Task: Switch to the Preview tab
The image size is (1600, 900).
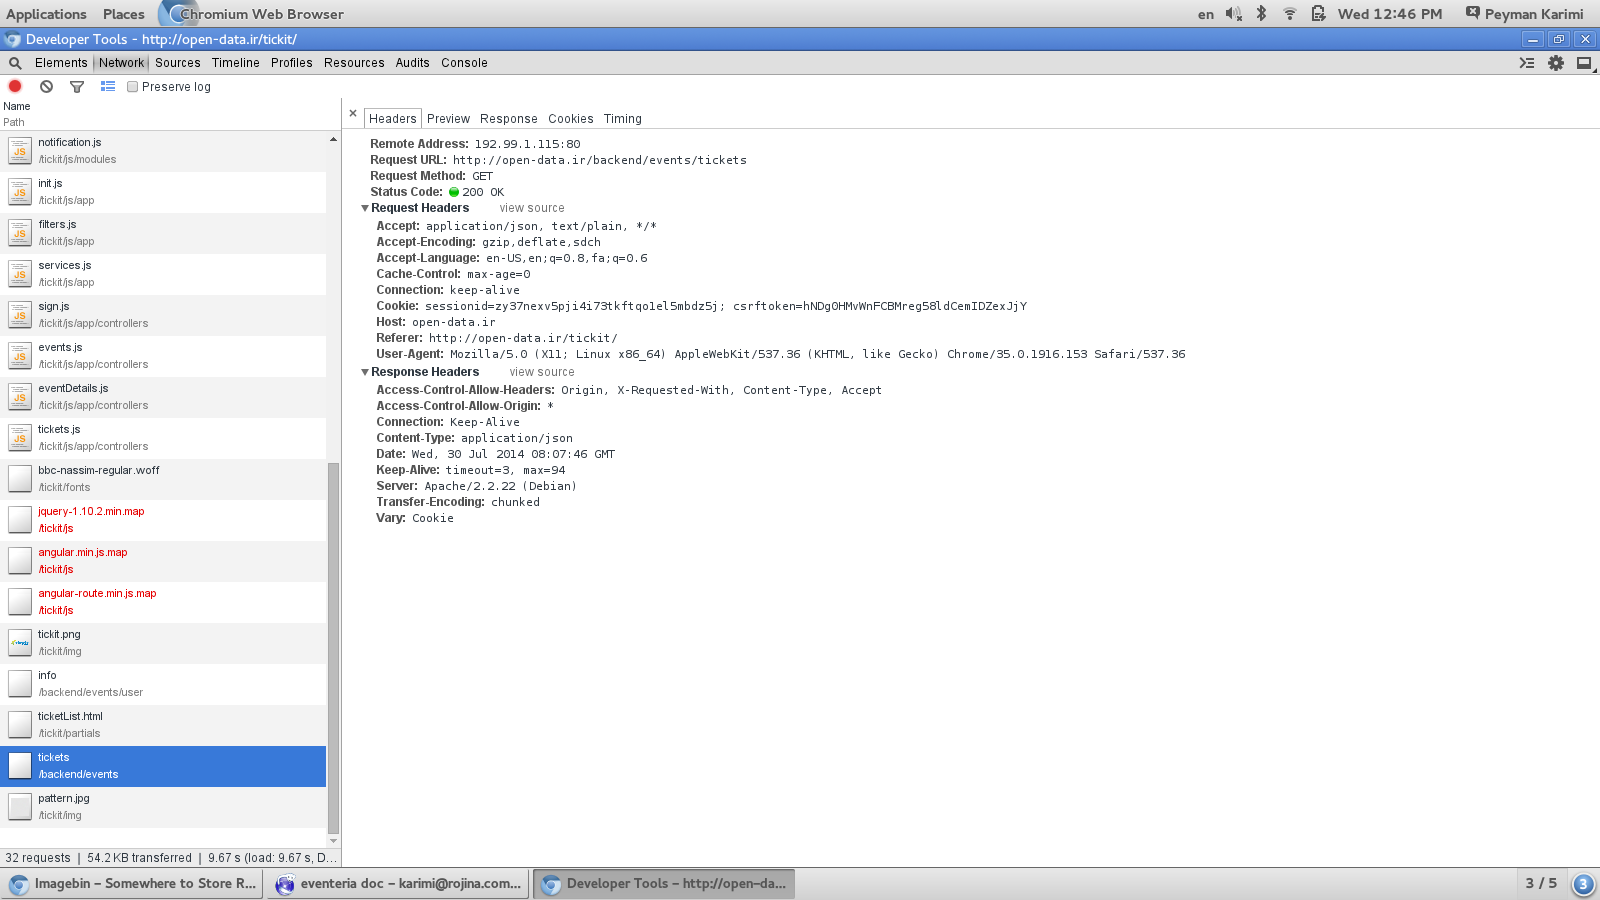Action: coord(448,119)
